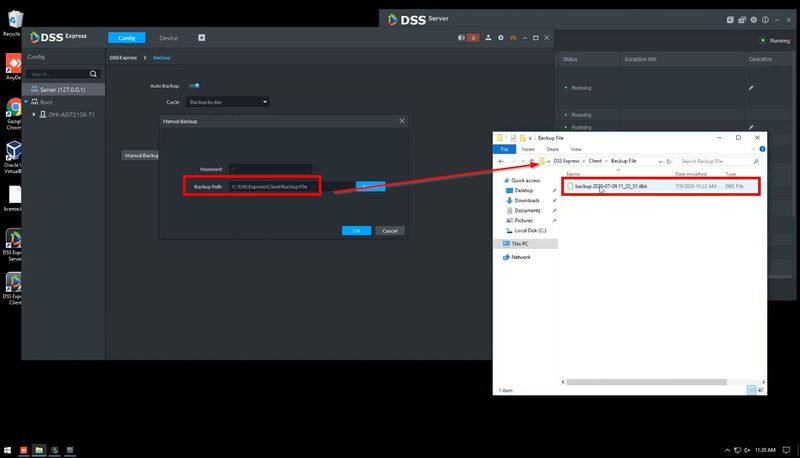This screenshot has height=458, width=800.
Task: Open the DSS Server settings gear
Action: pyautogui.click(x=754, y=20)
